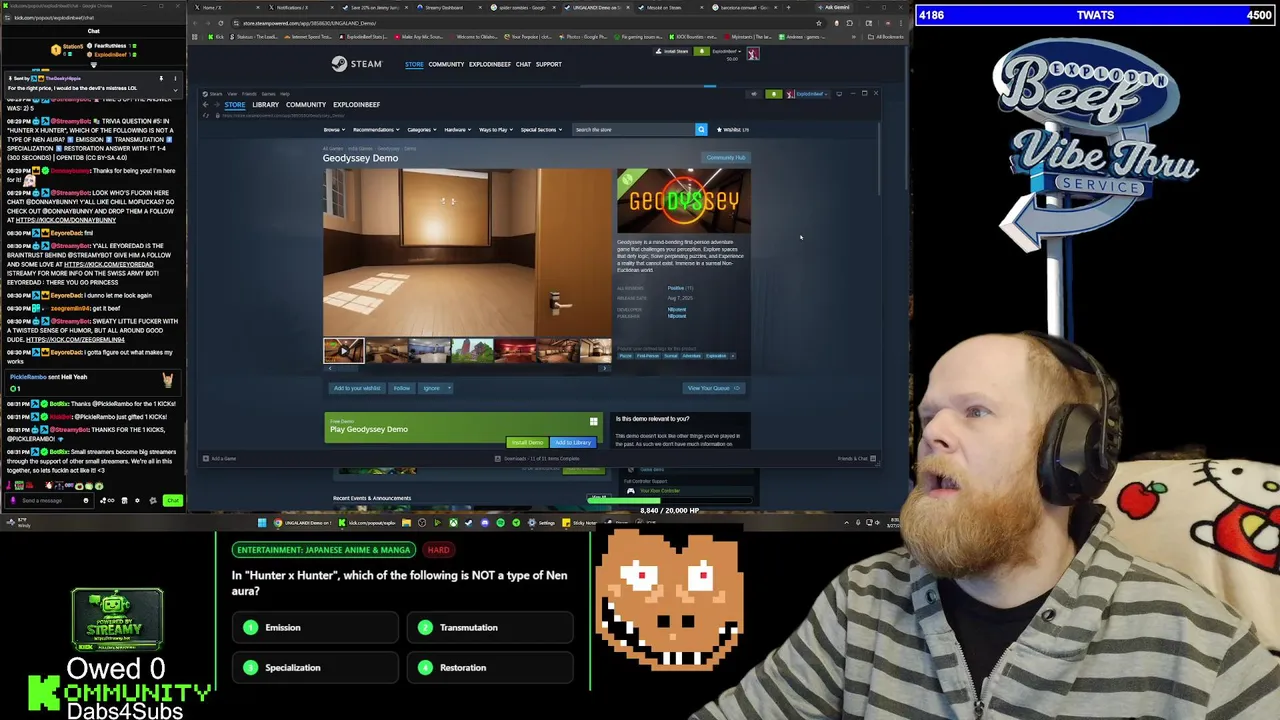
Task: Click the Steam client forward arrow
Action: (216, 105)
